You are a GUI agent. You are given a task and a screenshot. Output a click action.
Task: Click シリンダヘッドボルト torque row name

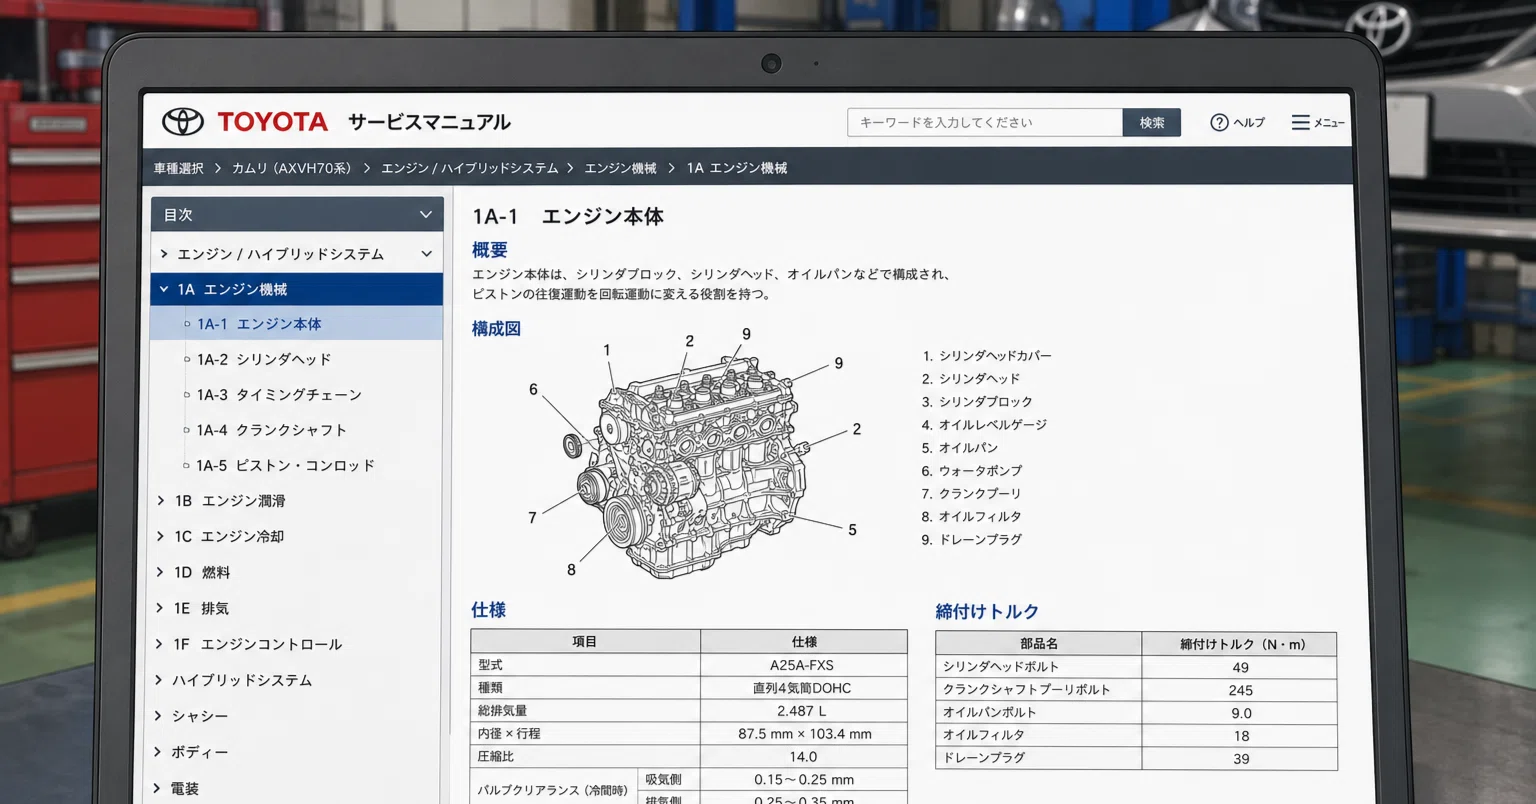tap(1000, 667)
